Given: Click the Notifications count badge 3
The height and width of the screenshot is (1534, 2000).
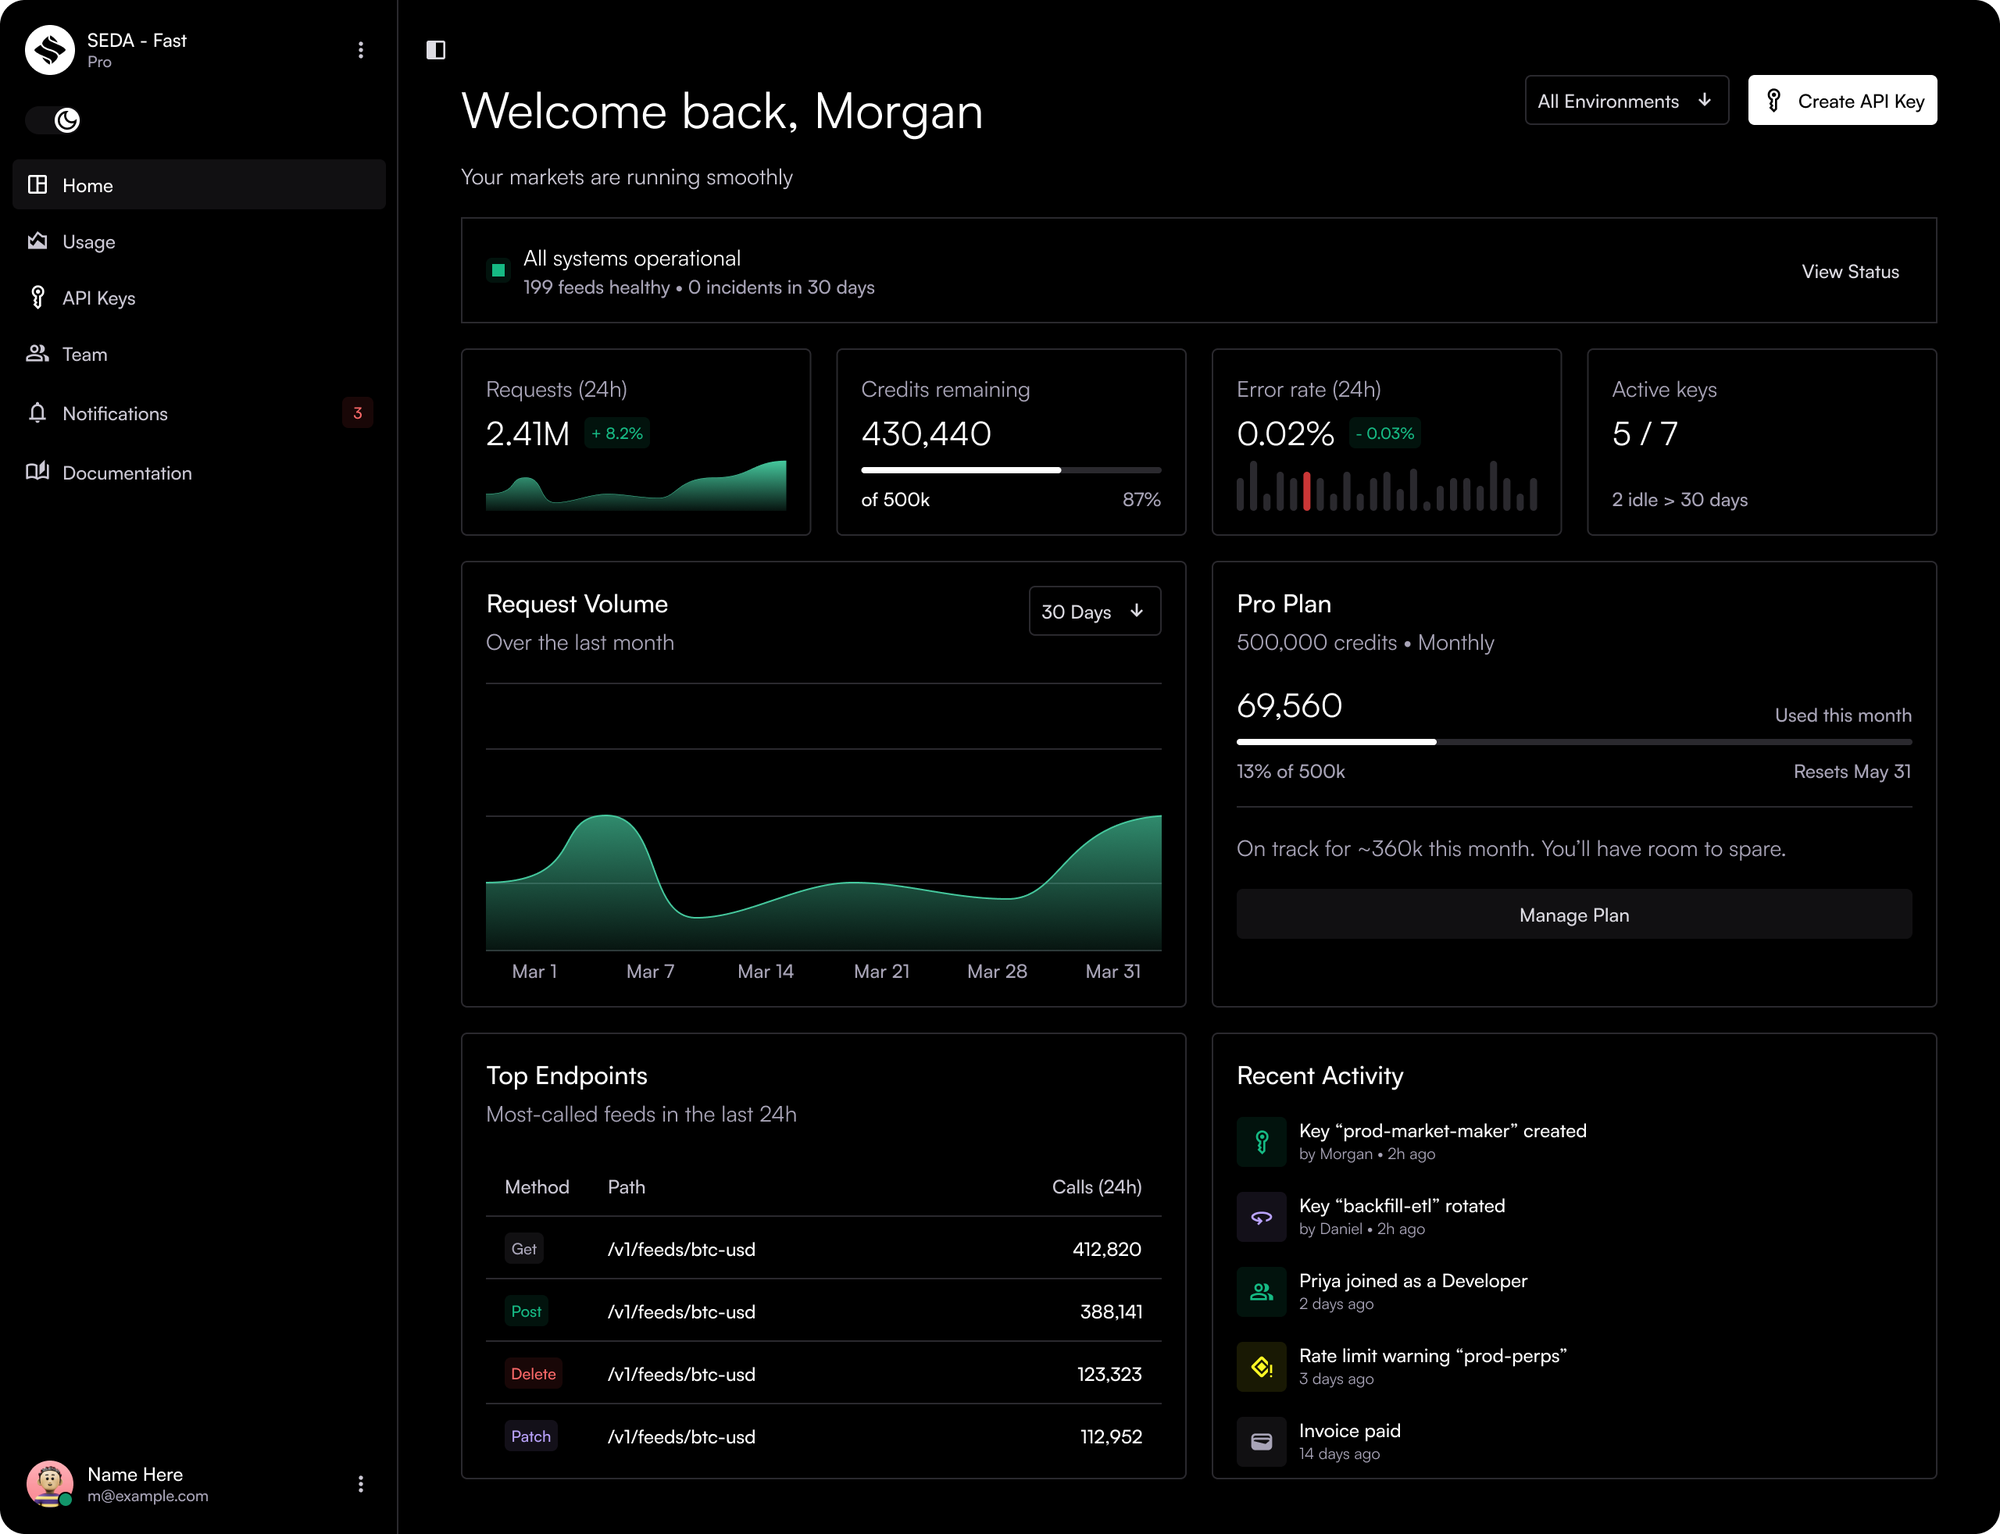Looking at the screenshot, I should click(x=358, y=413).
